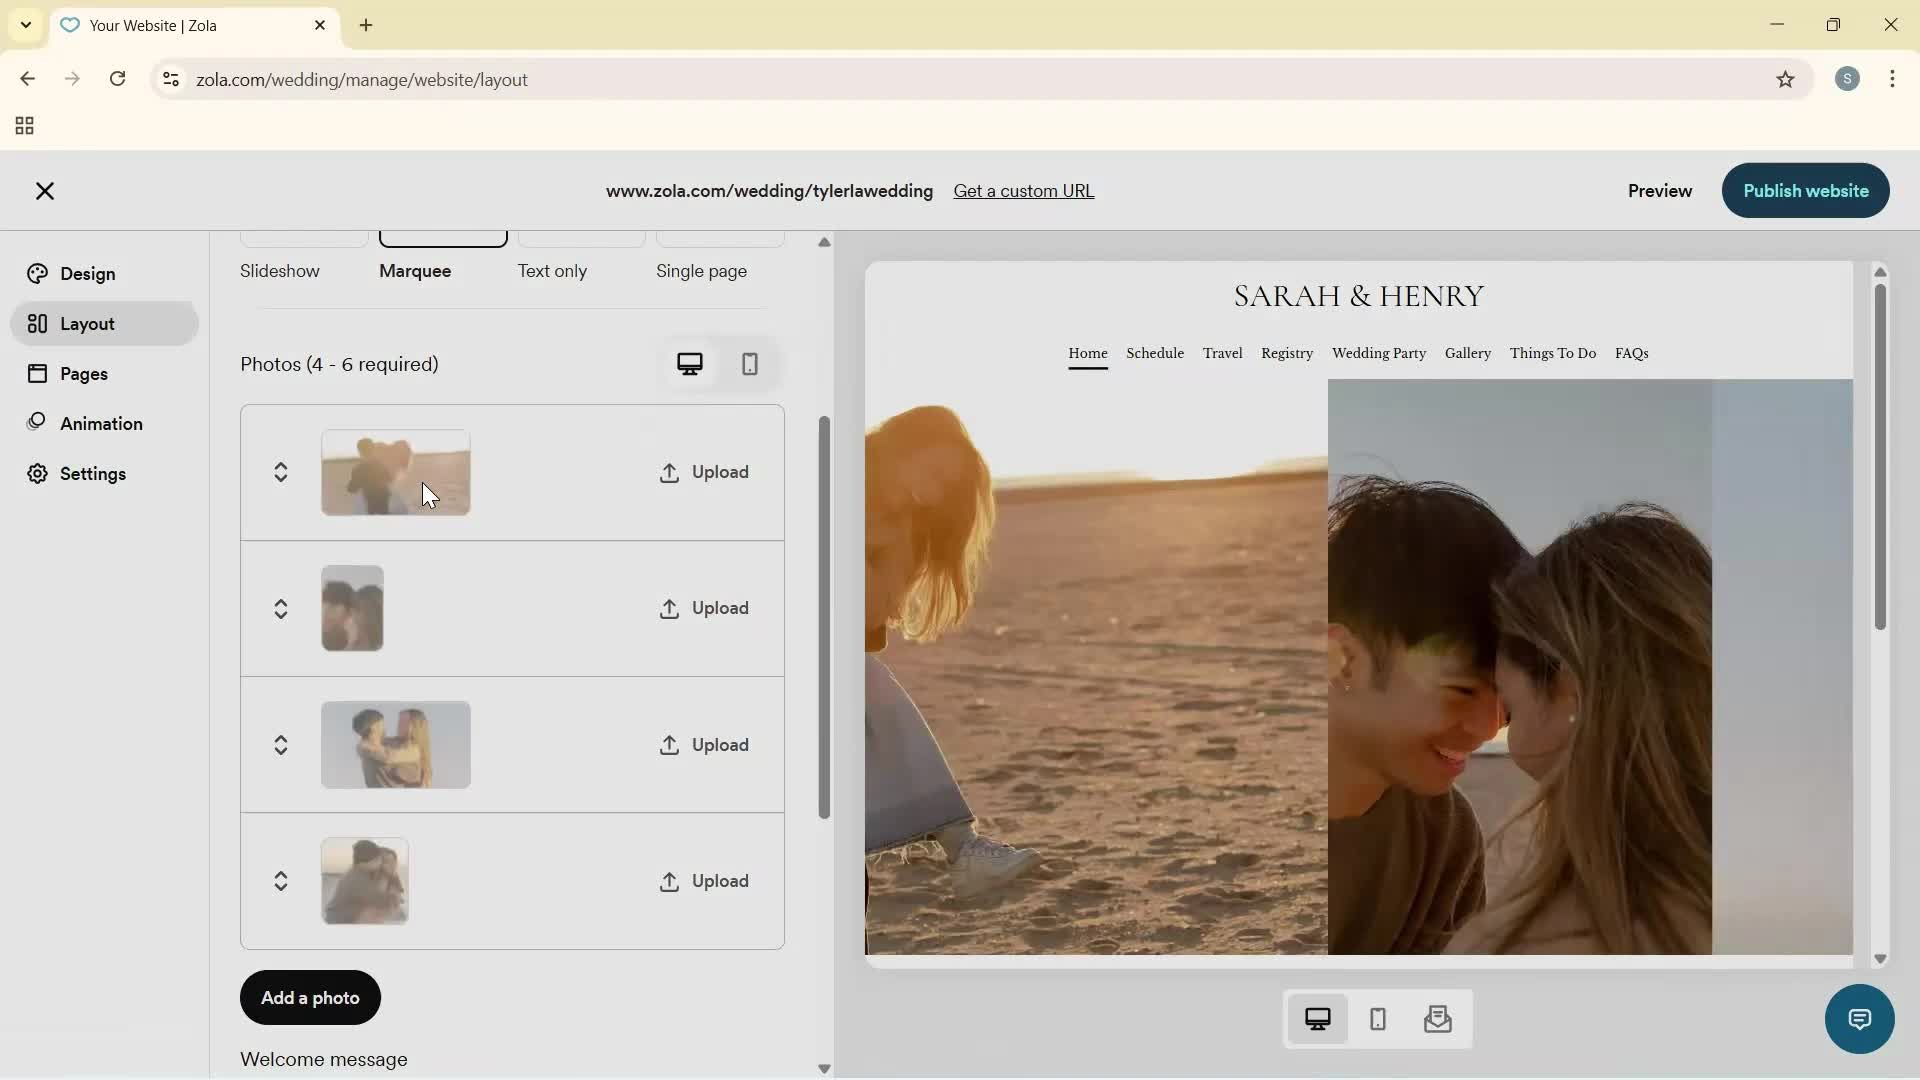Switch to the Schedule tab in preview
The width and height of the screenshot is (1920, 1080).
point(1154,353)
